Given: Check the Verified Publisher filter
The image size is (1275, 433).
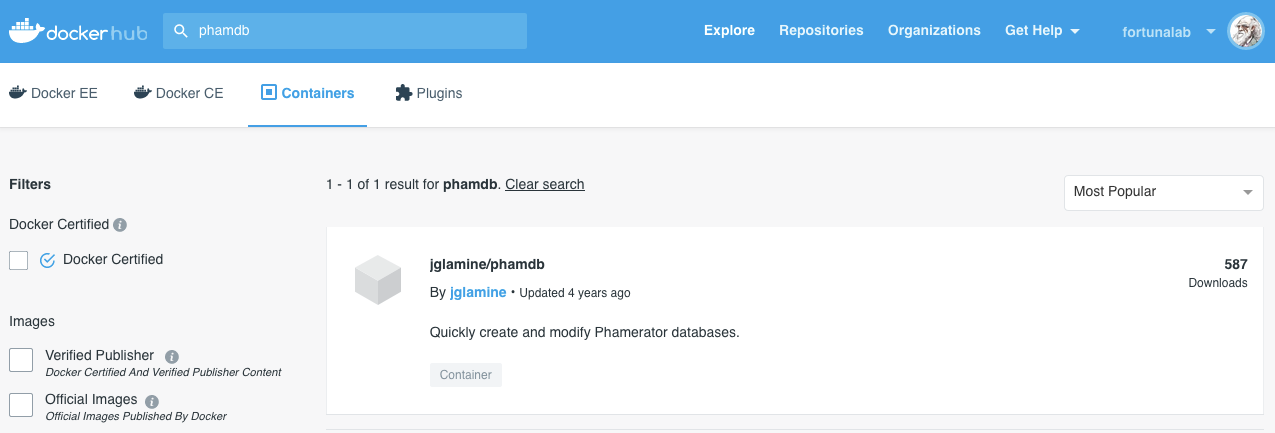Looking at the screenshot, I should (x=21, y=361).
